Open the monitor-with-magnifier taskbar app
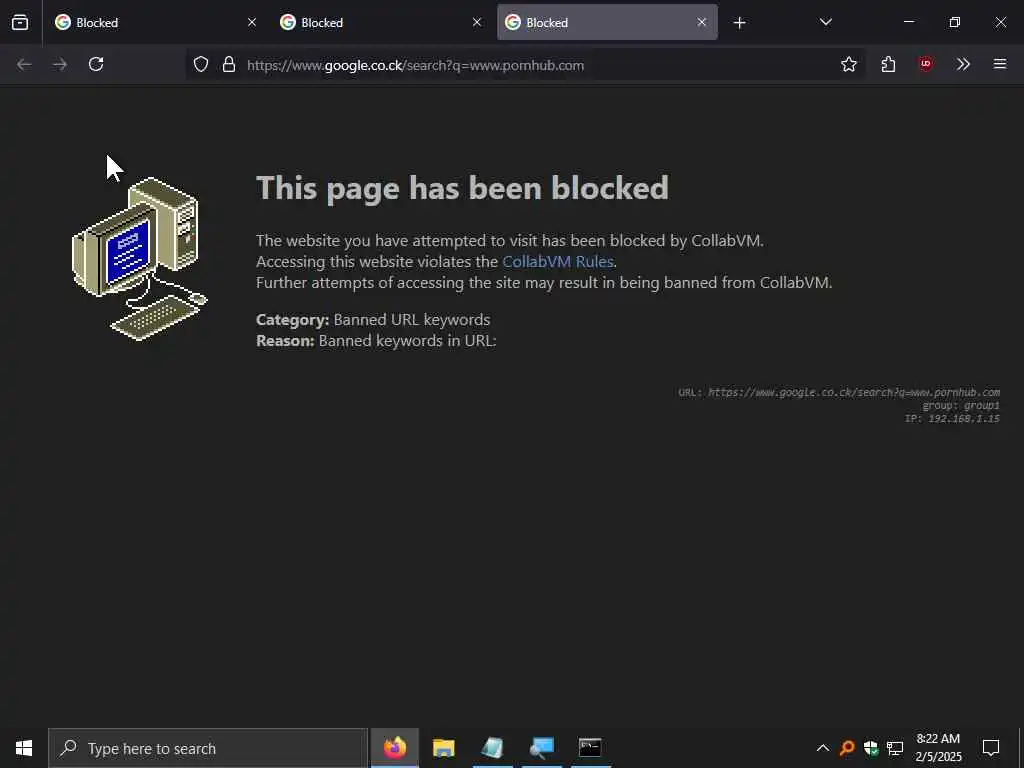 [541, 748]
